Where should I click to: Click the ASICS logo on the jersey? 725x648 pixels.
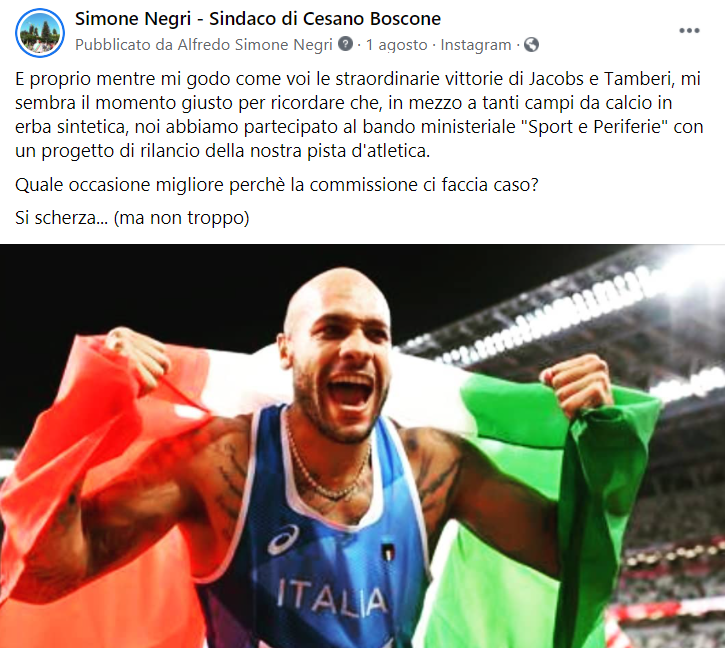click(x=283, y=539)
